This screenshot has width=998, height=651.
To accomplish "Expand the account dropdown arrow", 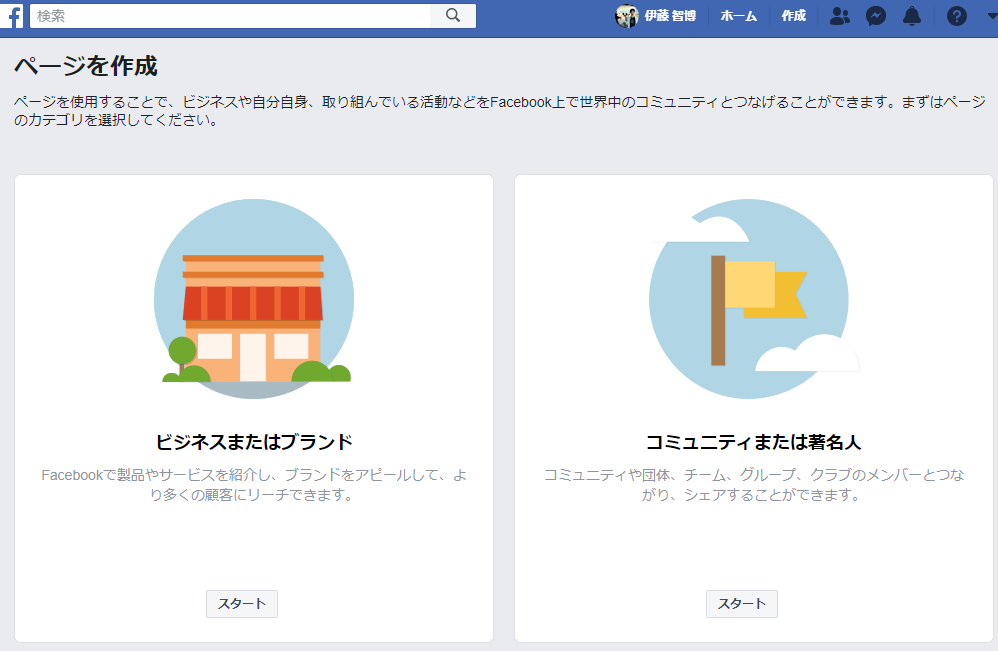I will click(x=992, y=16).
